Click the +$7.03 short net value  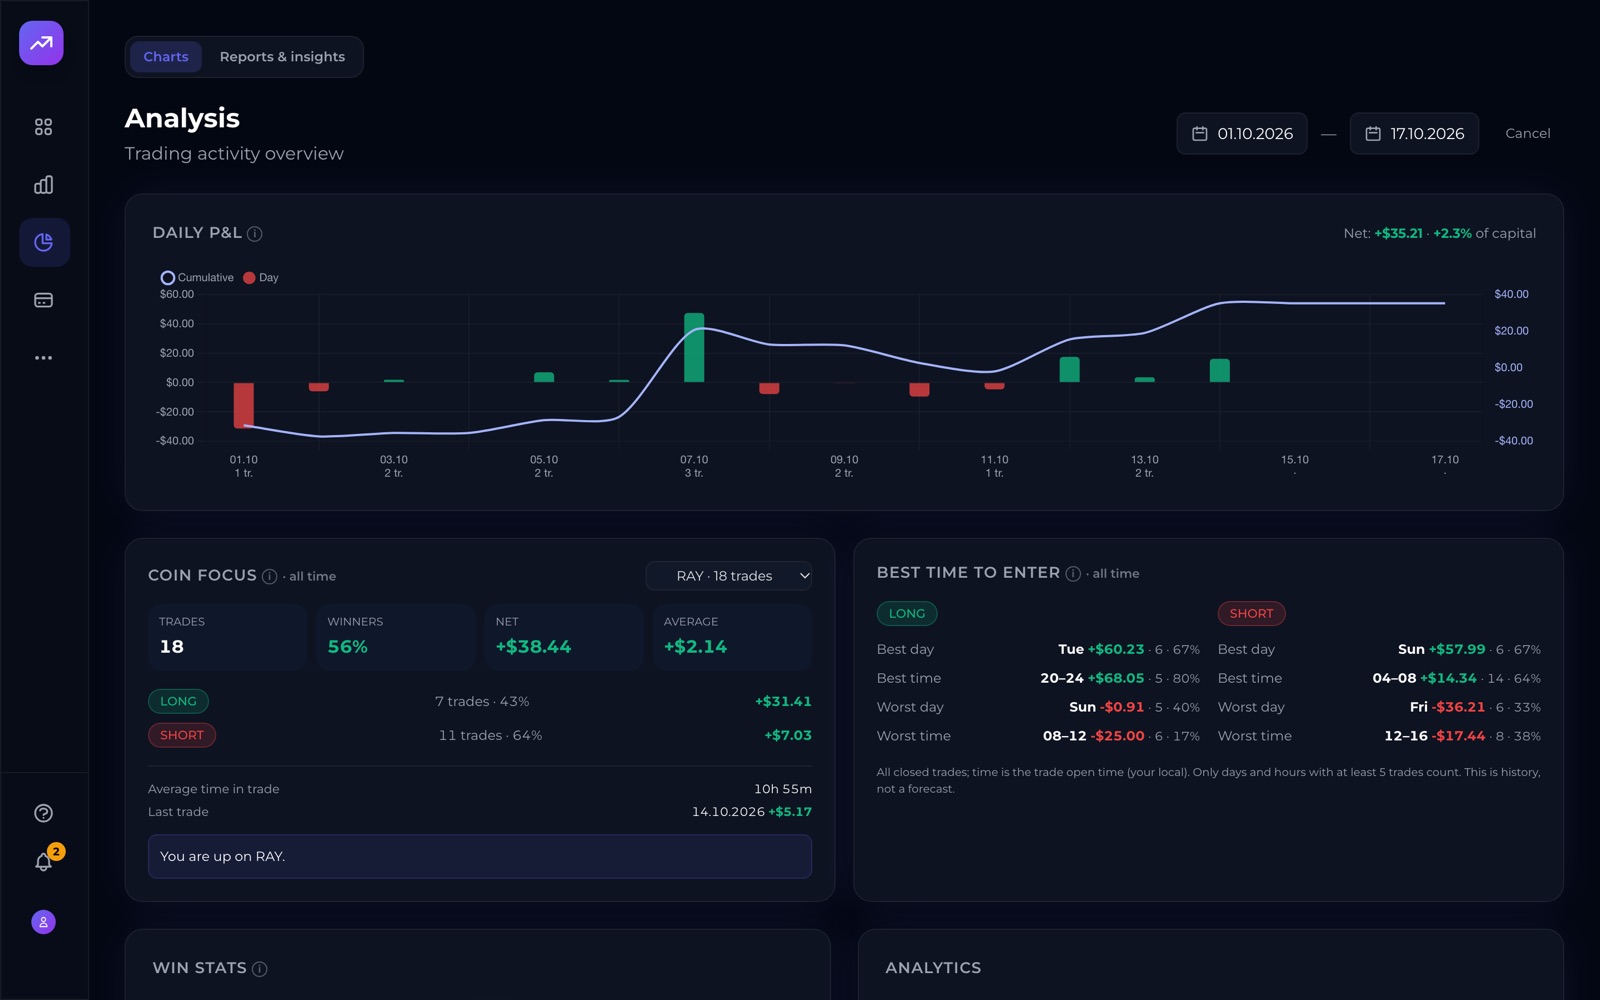788,736
